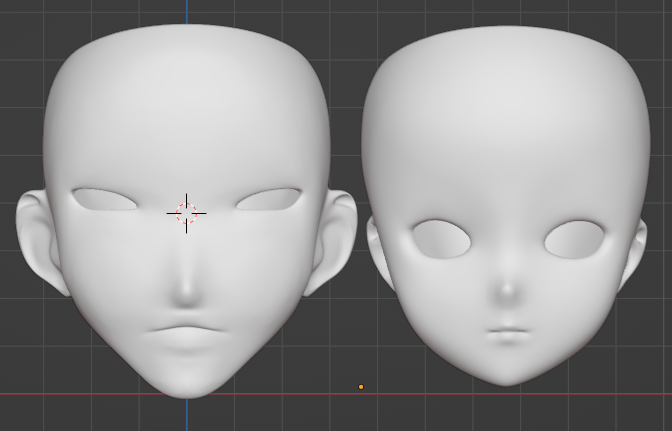672x431 pixels.
Task: Click the right head's round left eye socket
Action: (440, 237)
